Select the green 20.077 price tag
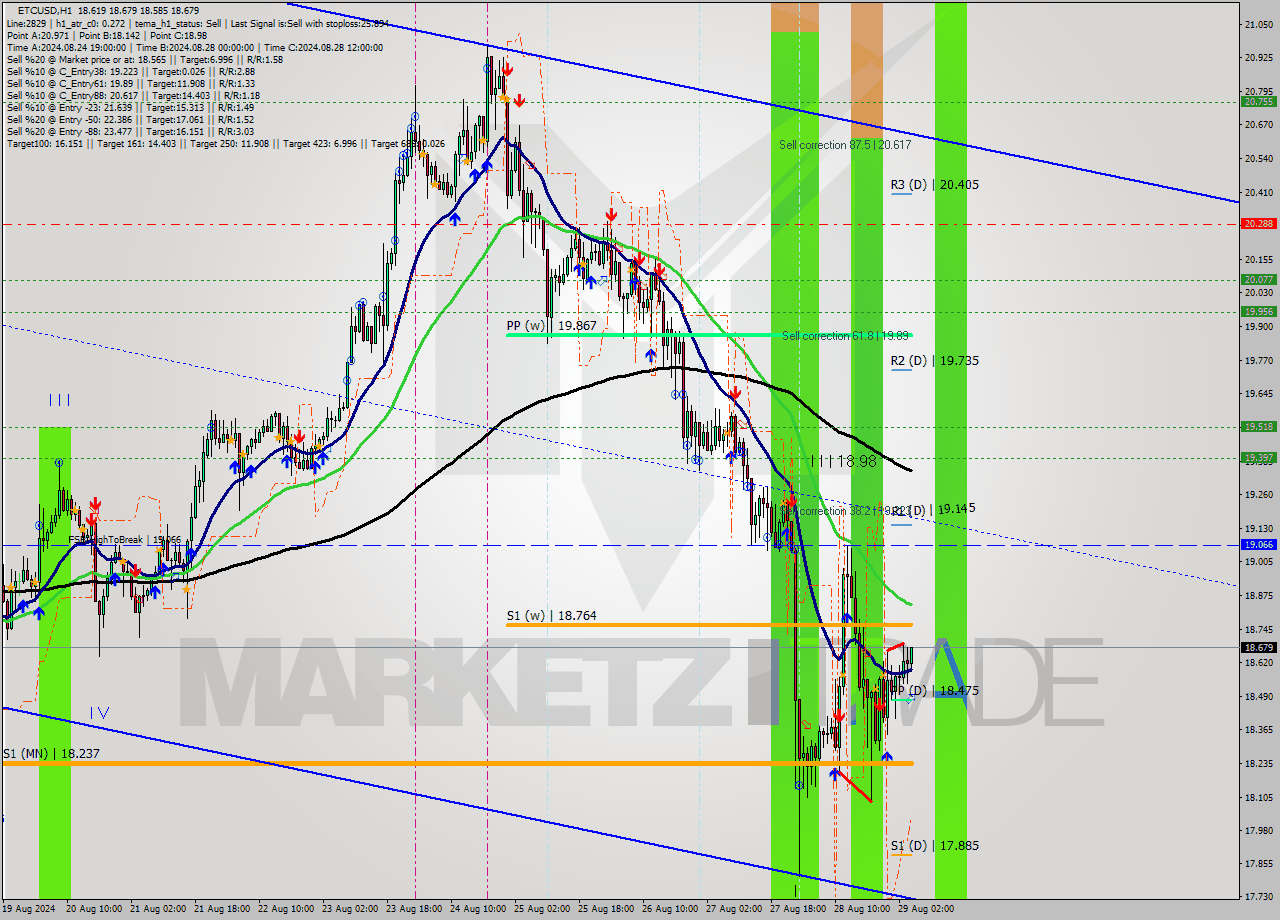Image resolution: width=1280 pixels, height=920 pixels. 1258,280
